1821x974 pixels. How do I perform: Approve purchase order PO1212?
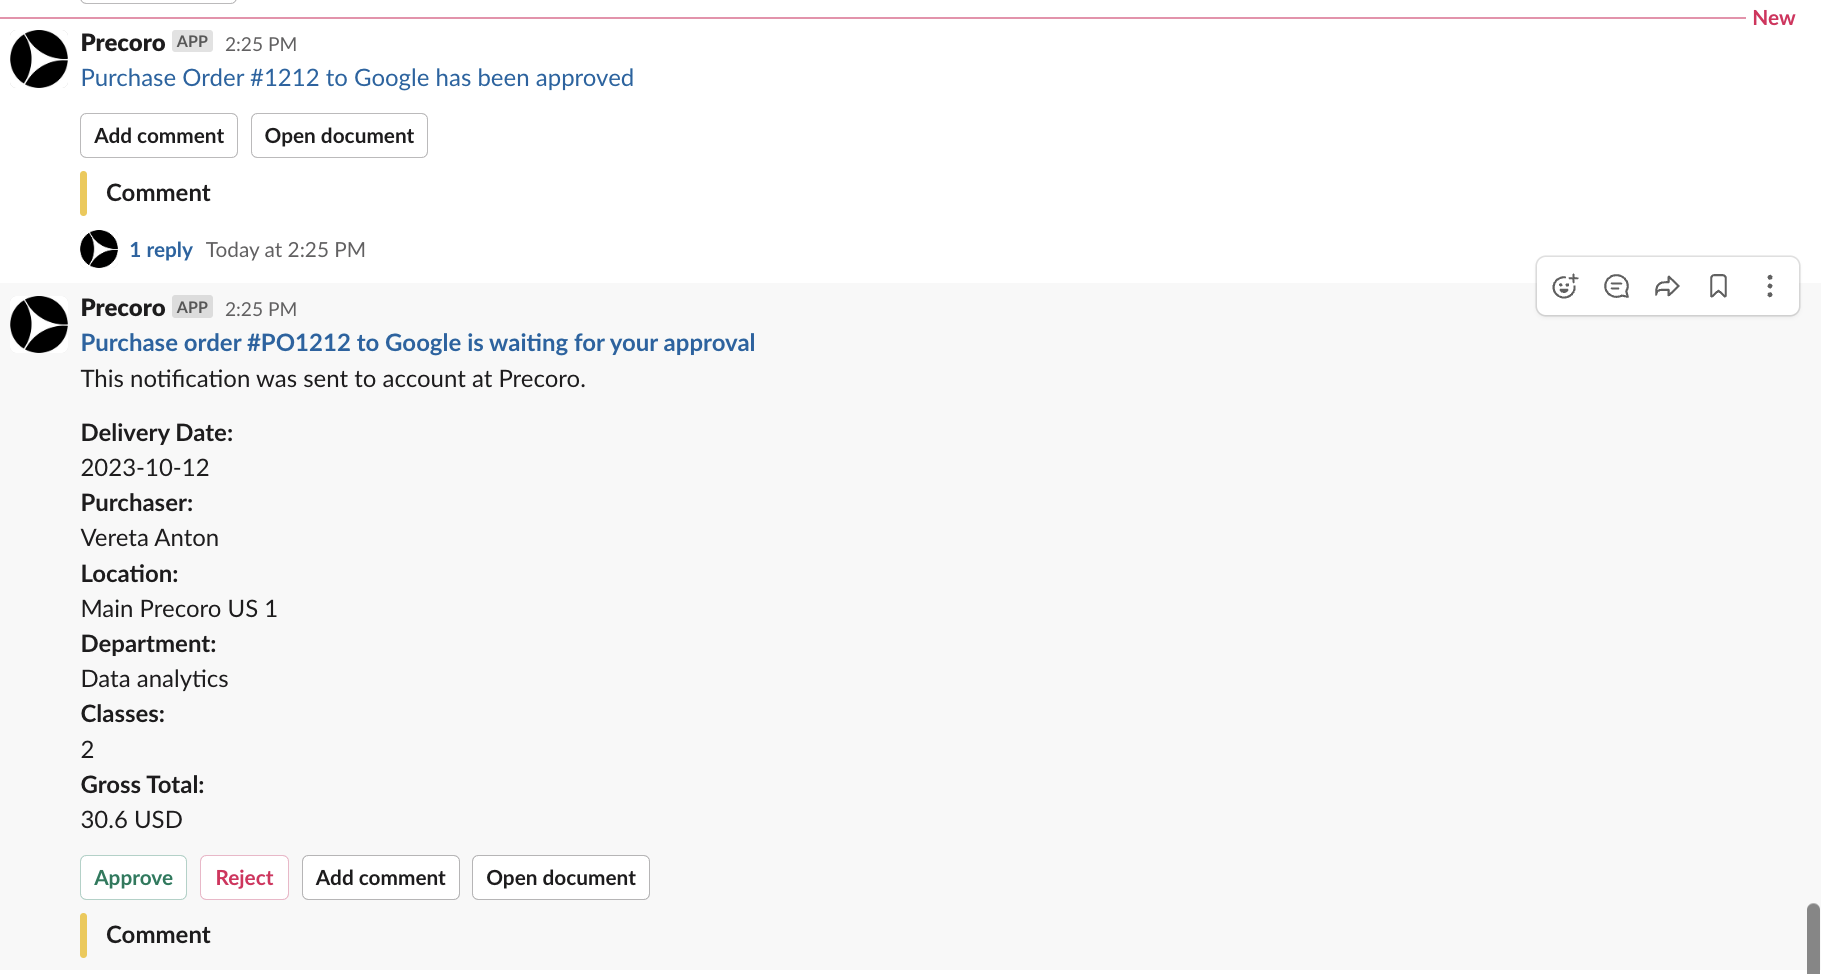point(133,877)
